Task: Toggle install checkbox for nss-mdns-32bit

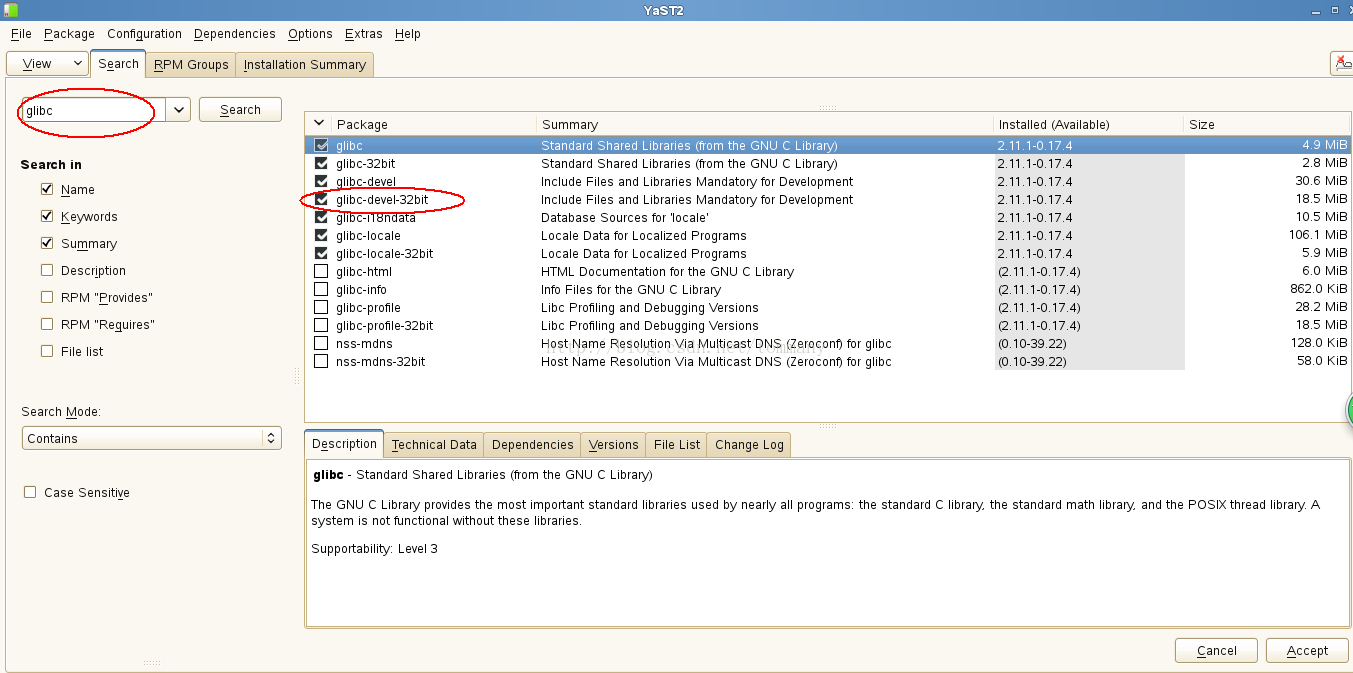Action: [321, 361]
